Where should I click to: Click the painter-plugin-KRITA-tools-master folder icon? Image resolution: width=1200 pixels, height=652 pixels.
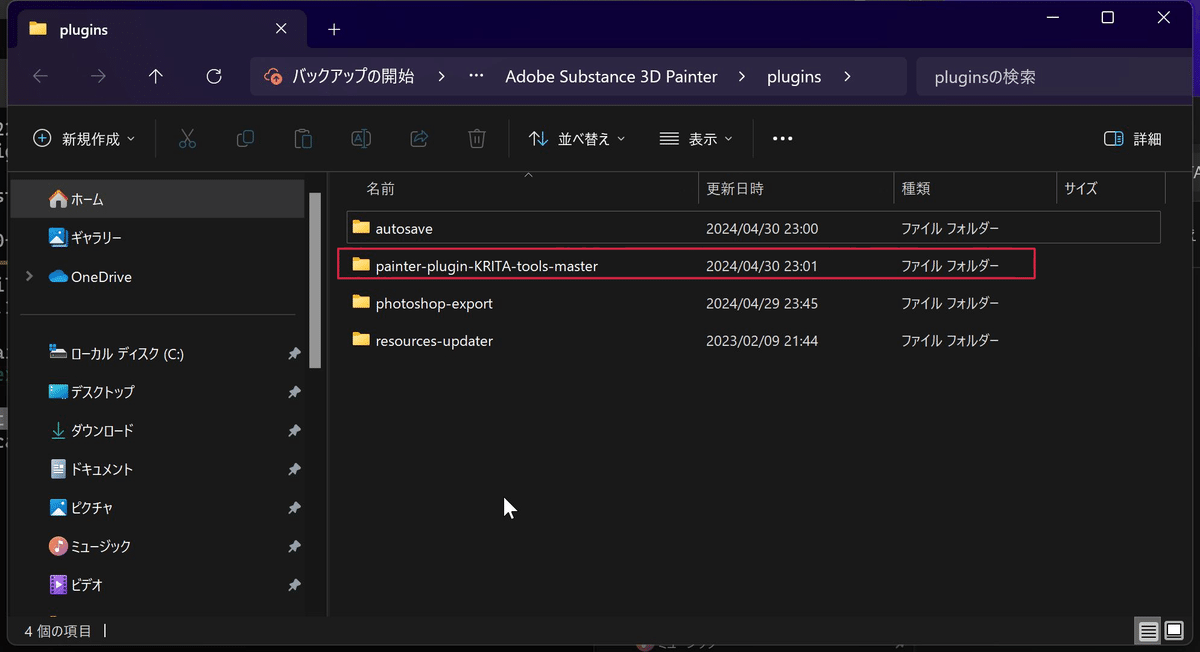[x=361, y=265]
